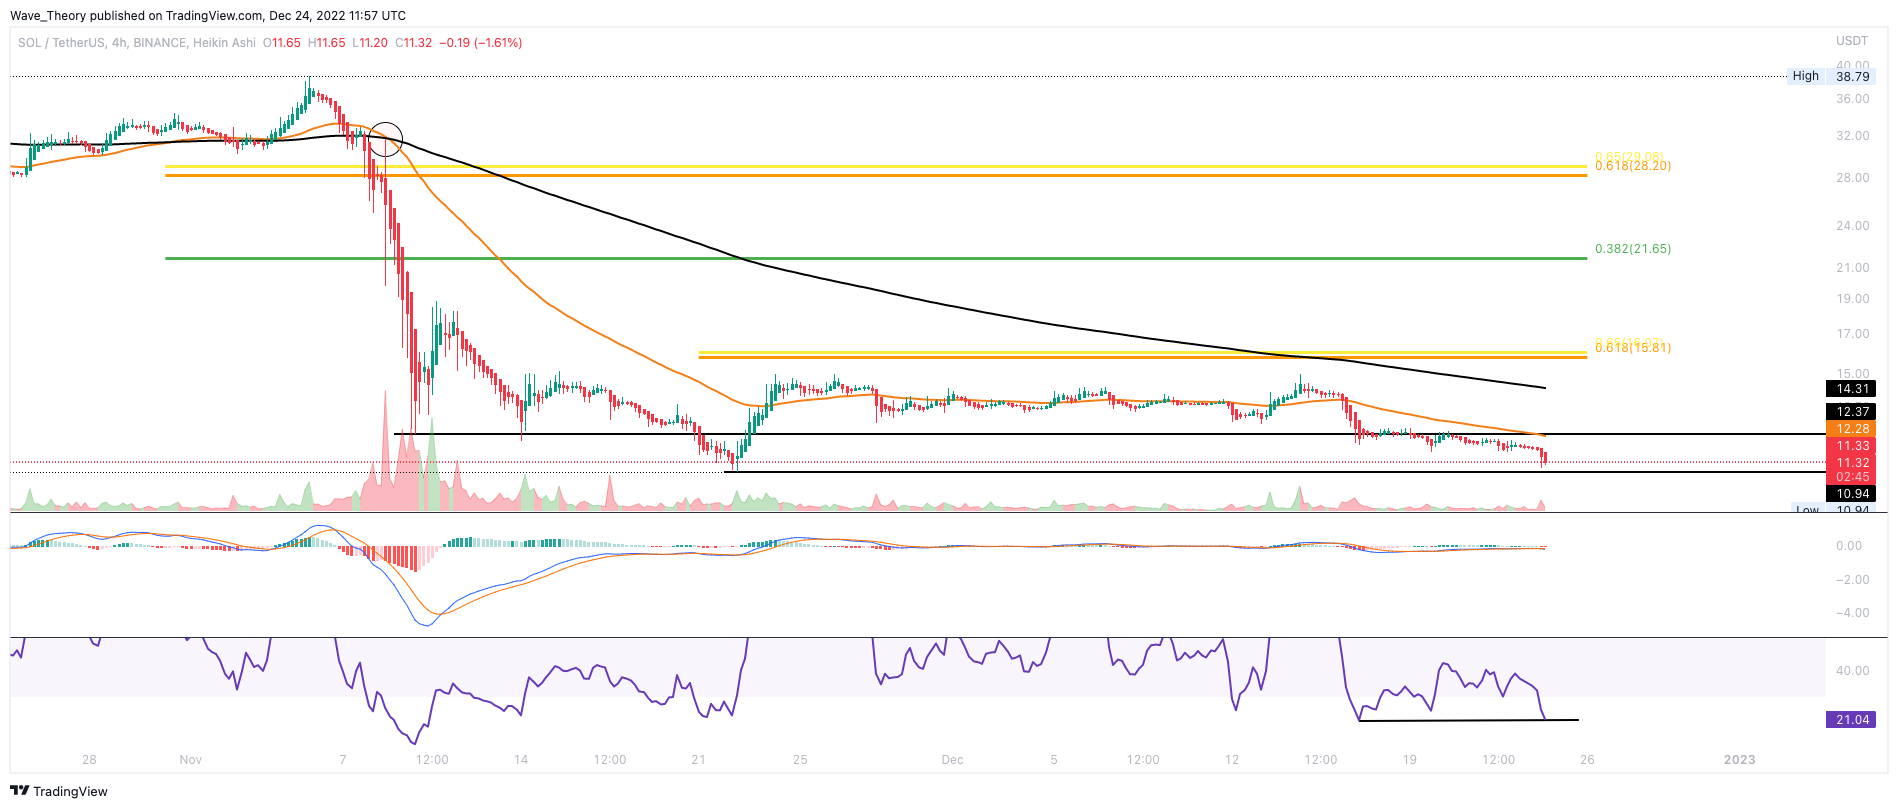Screen dimensions: 1898x808
Task: Click the MACD −2.00 axis label
Action: point(1852,580)
